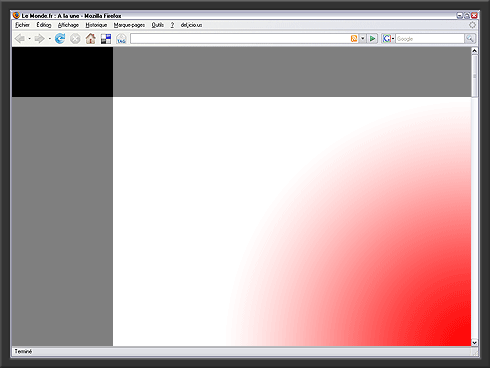Click the Back navigation arrow

[20, 39]
